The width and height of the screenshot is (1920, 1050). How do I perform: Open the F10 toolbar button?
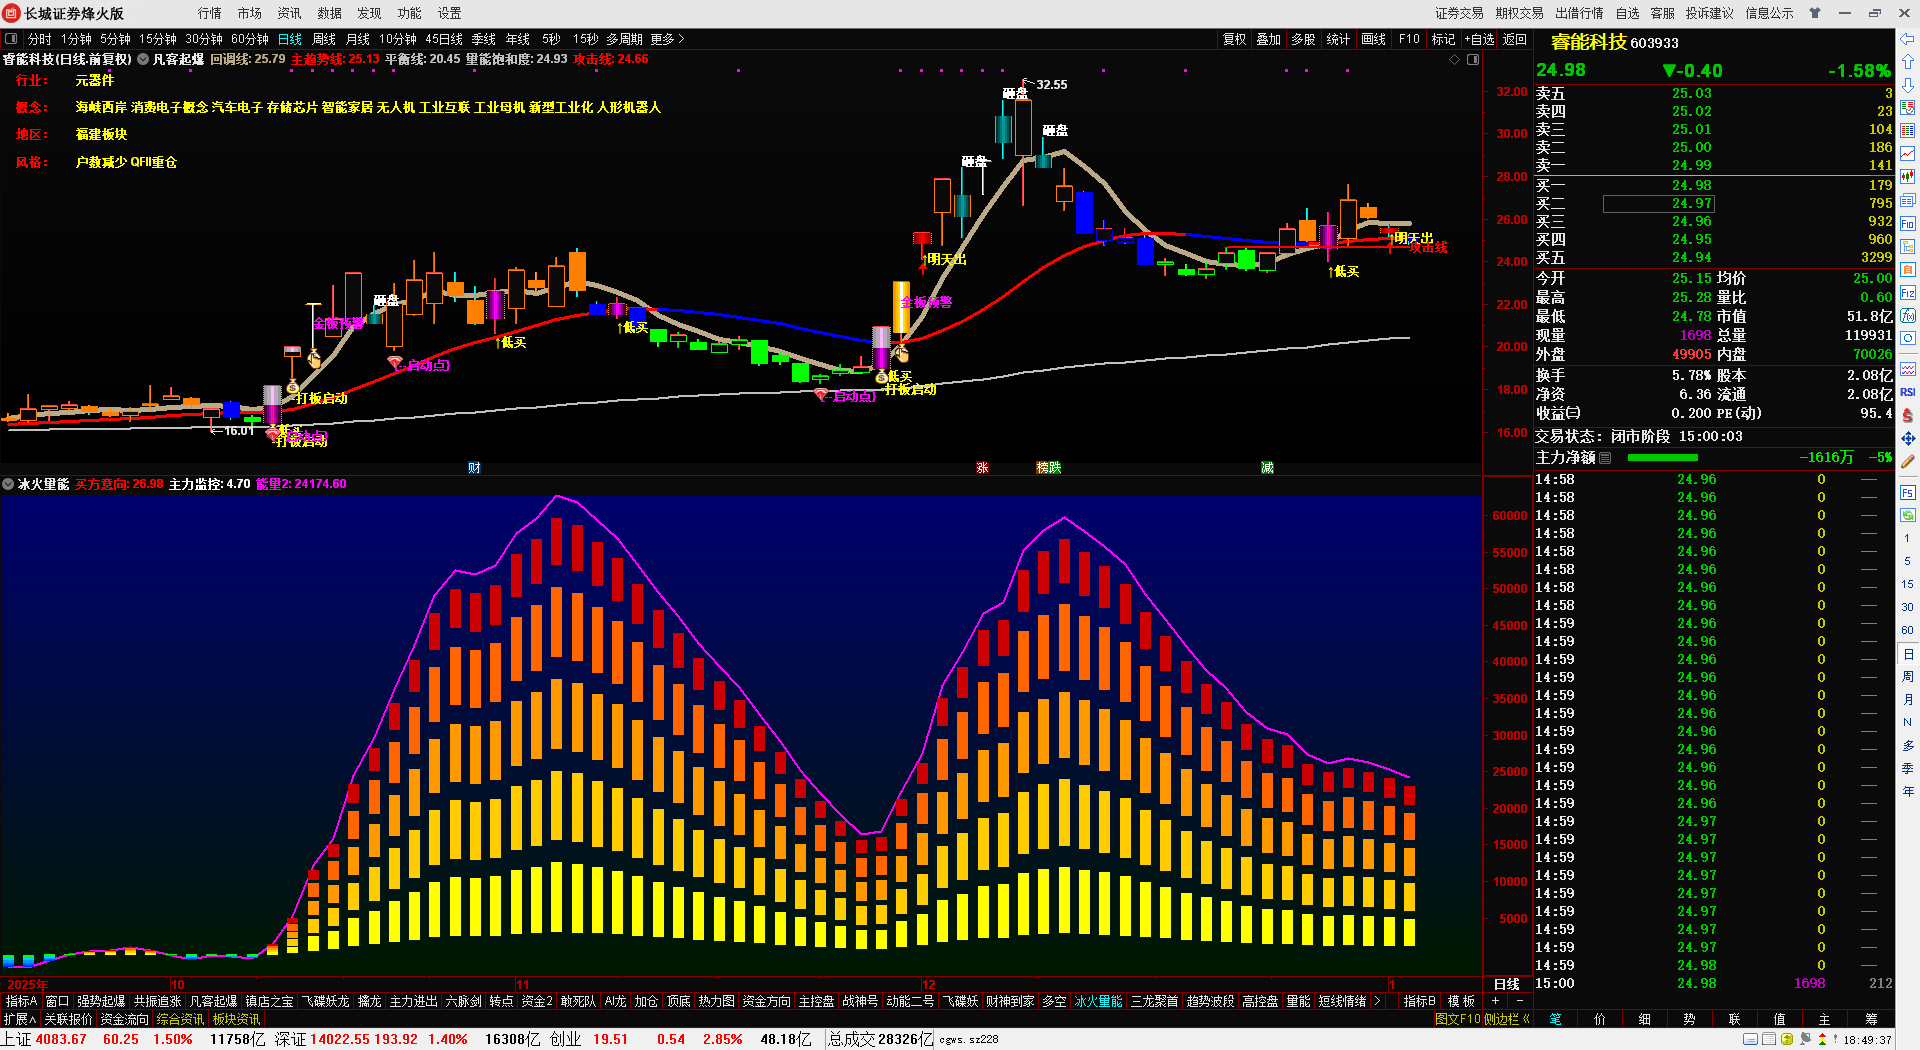point(1409,39)
